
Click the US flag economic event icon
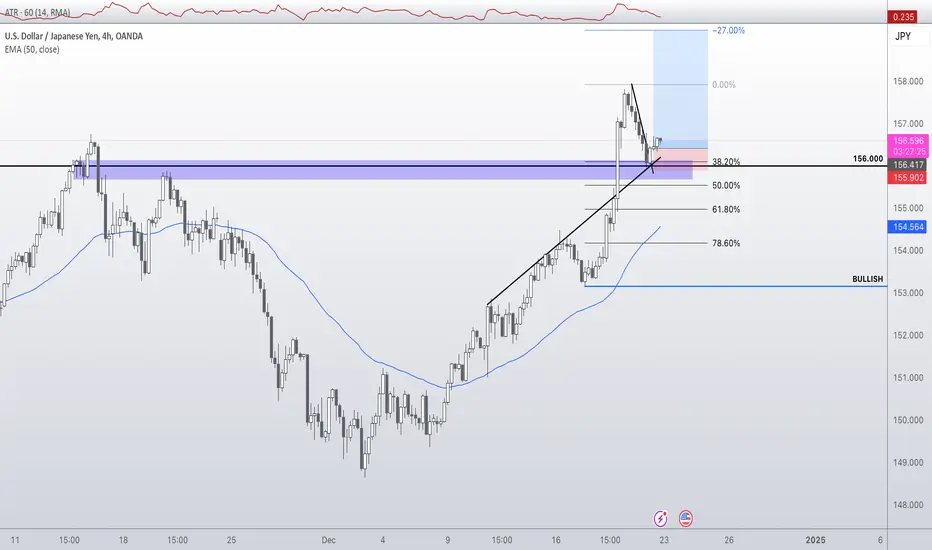tap(685, 518)
